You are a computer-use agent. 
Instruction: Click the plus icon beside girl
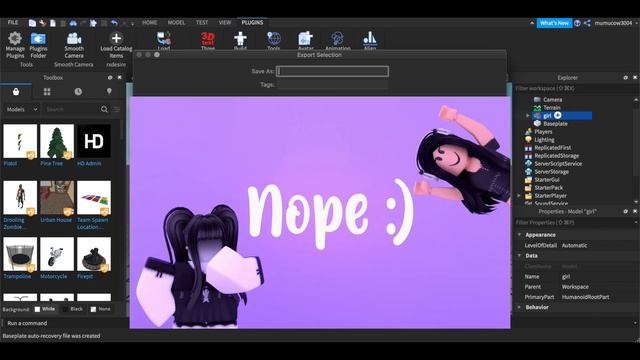click(558, 116)
